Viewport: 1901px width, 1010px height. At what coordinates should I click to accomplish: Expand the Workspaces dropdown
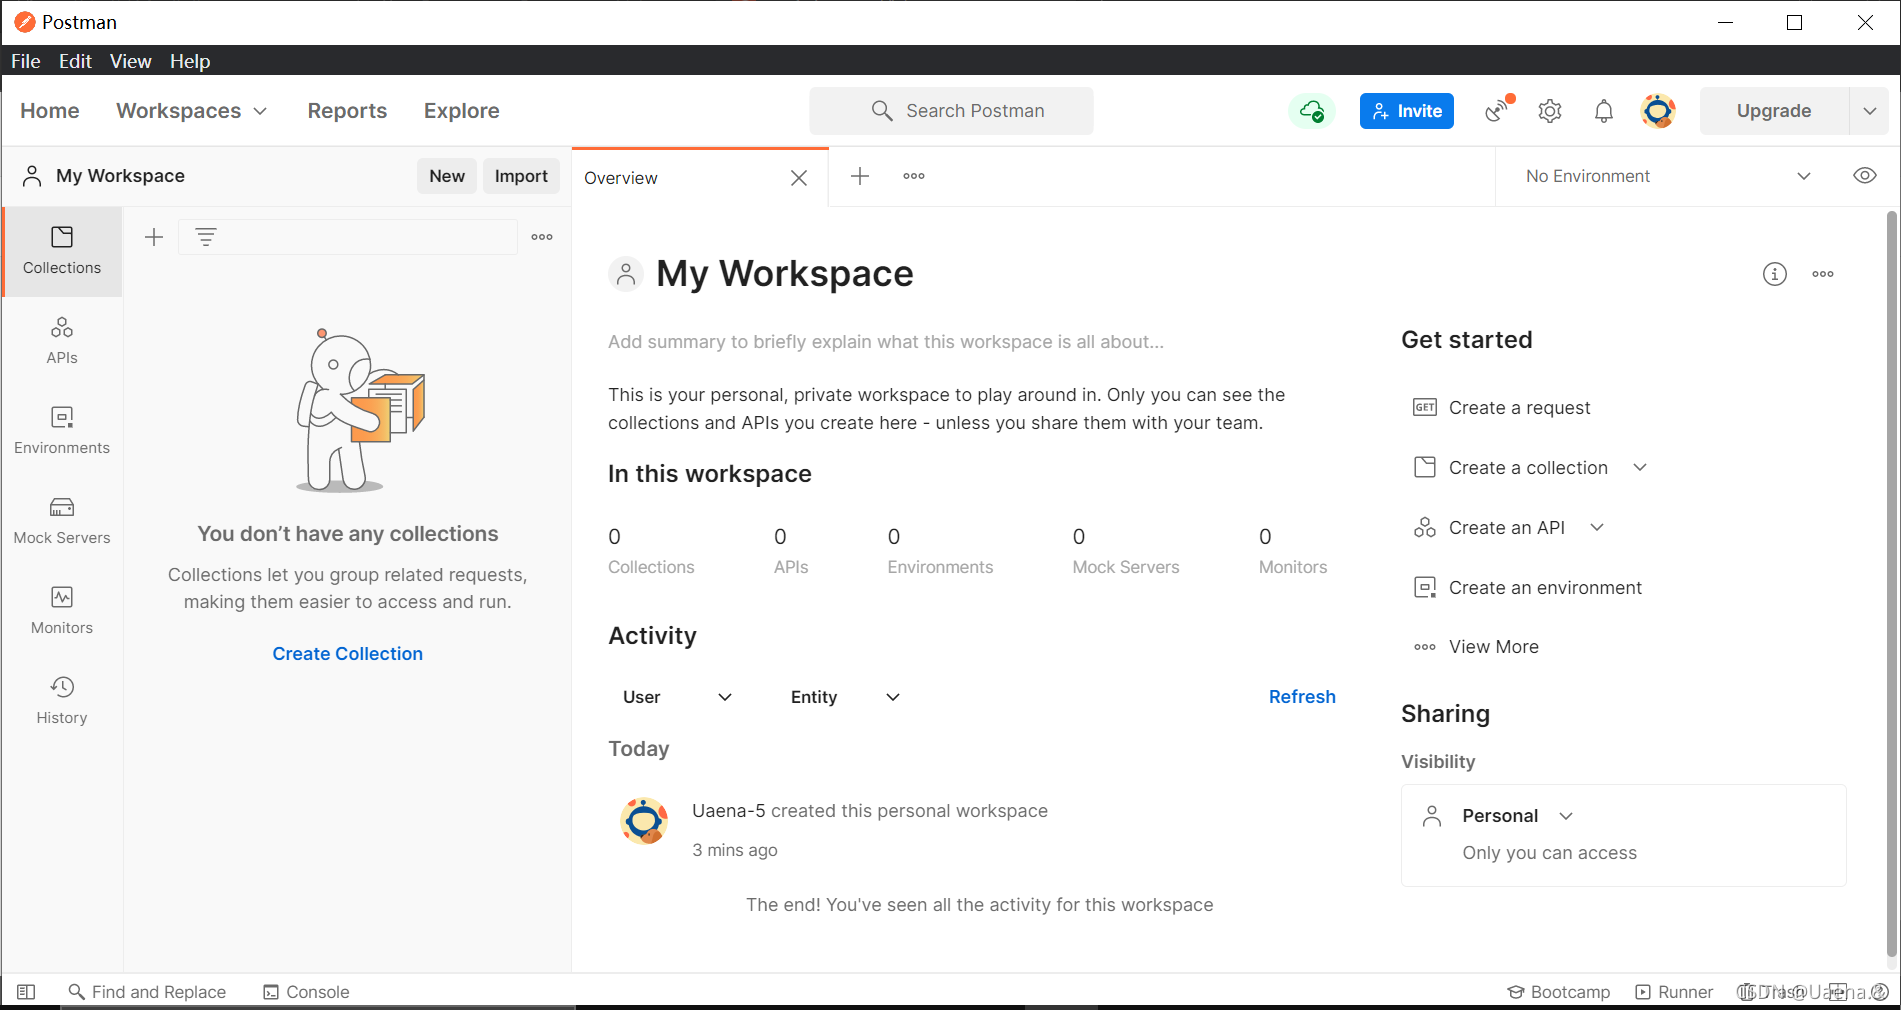(x=192, y=111)
